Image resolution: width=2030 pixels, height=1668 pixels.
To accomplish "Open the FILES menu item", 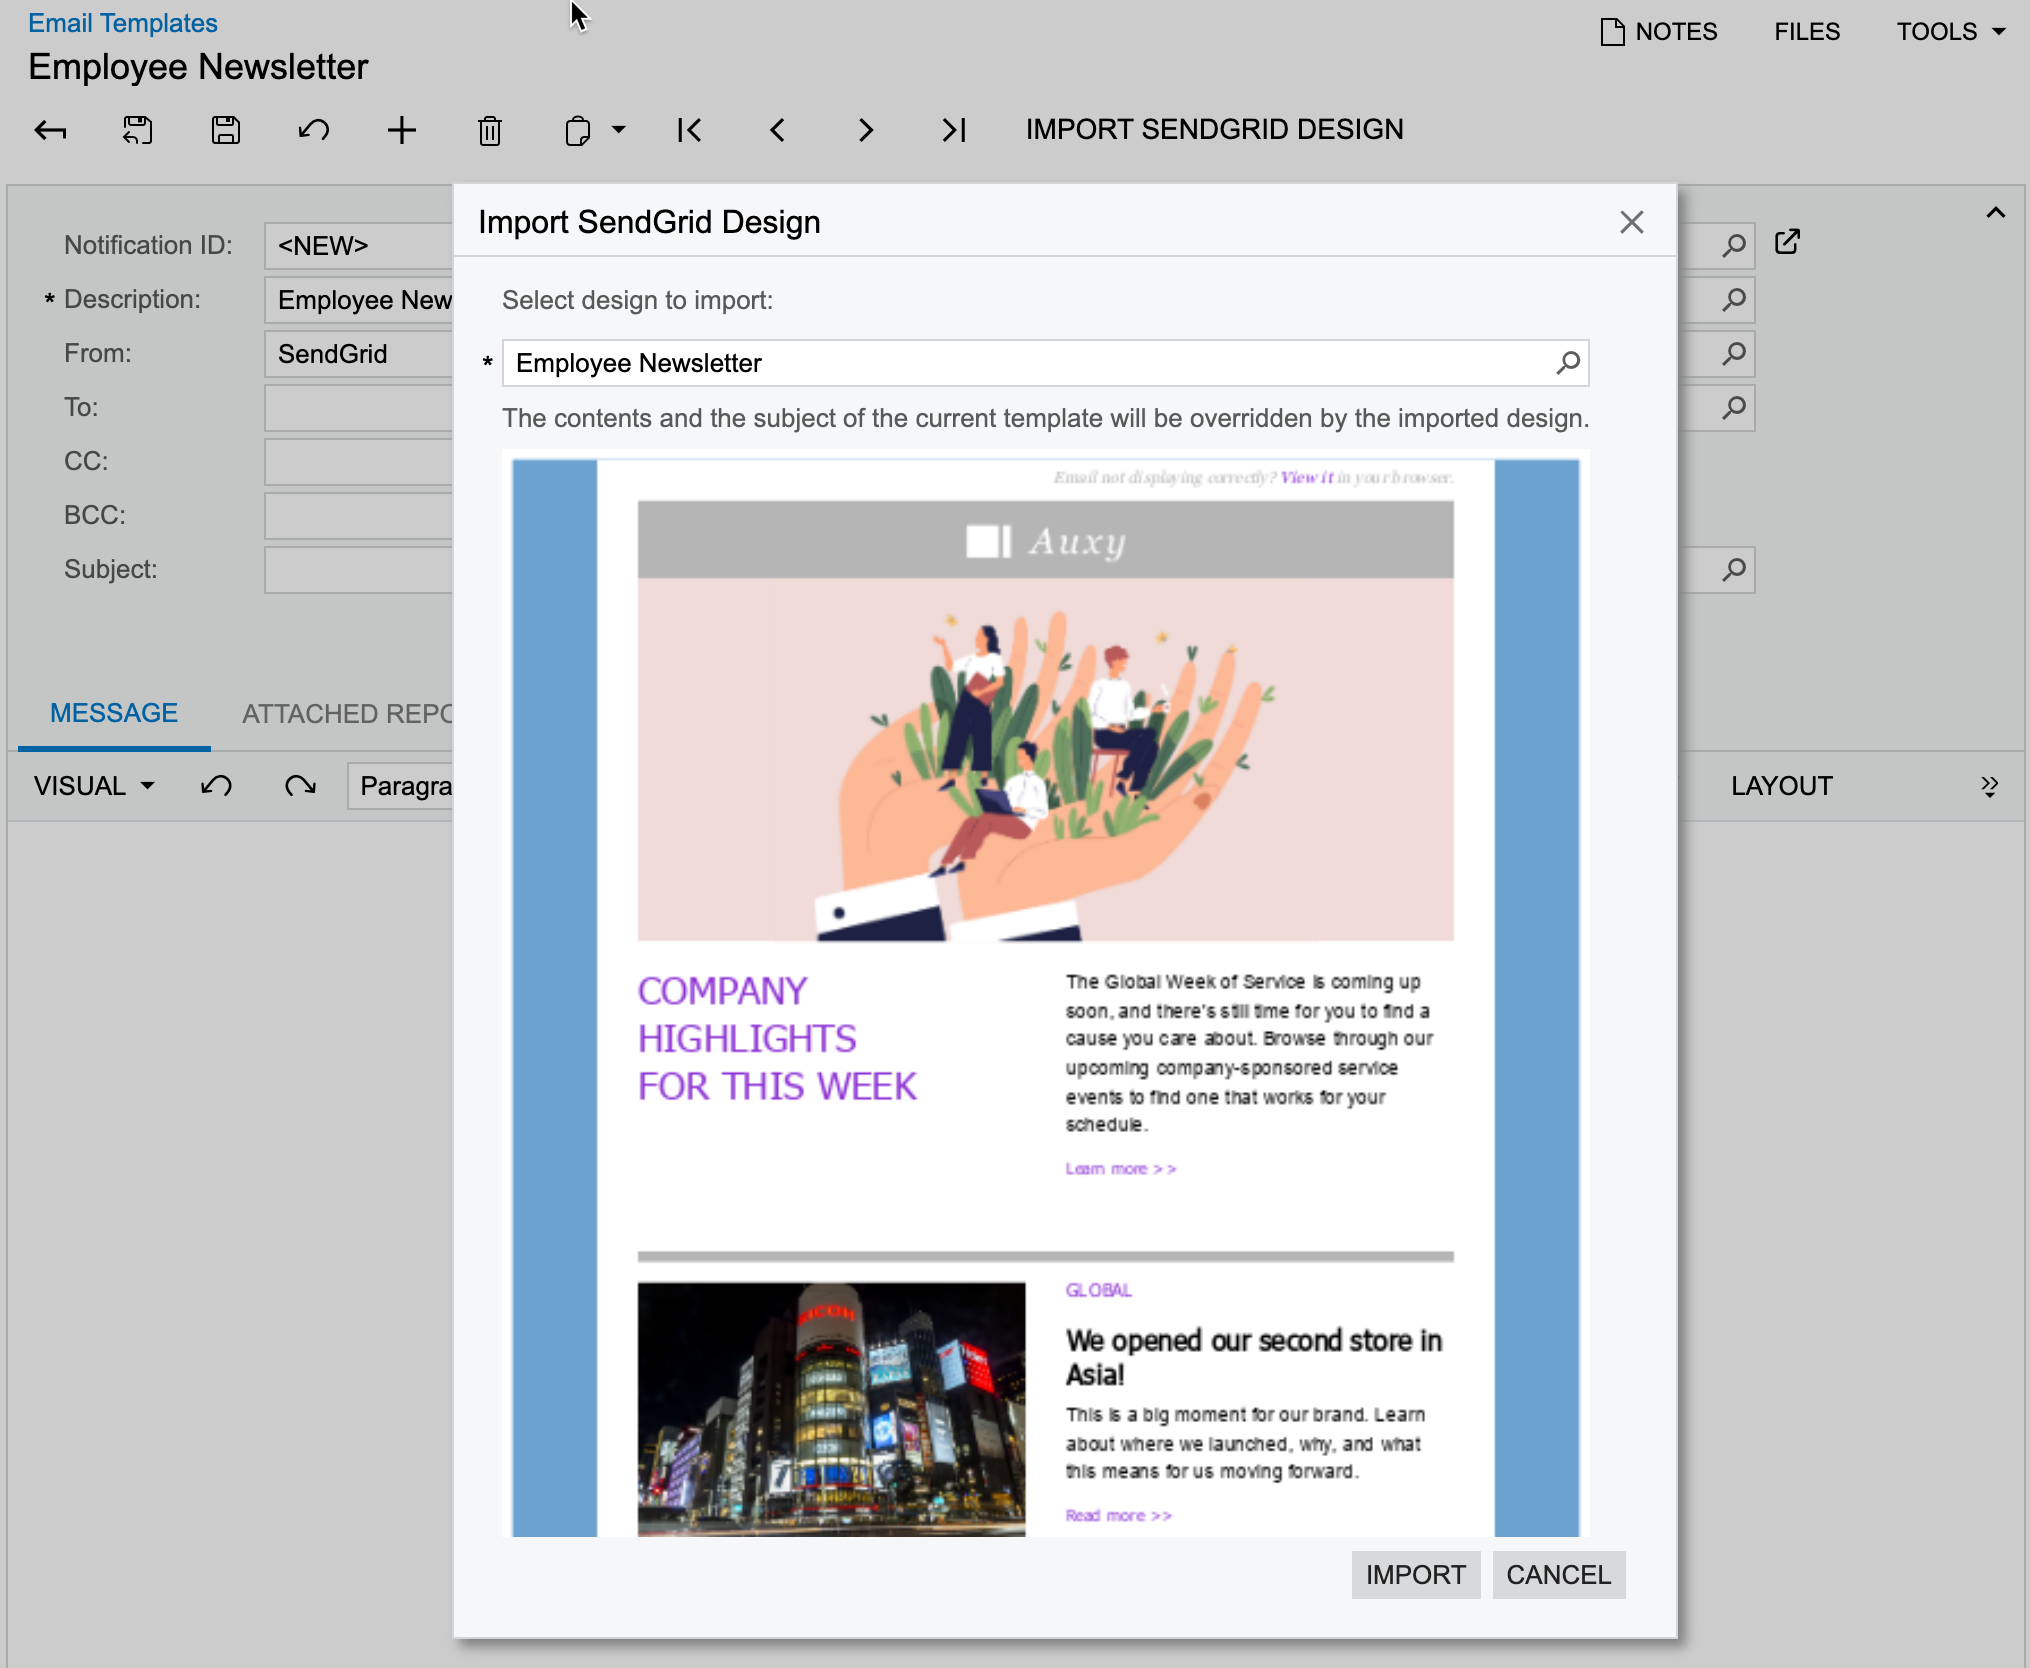I will click(x=1806, y=31).
